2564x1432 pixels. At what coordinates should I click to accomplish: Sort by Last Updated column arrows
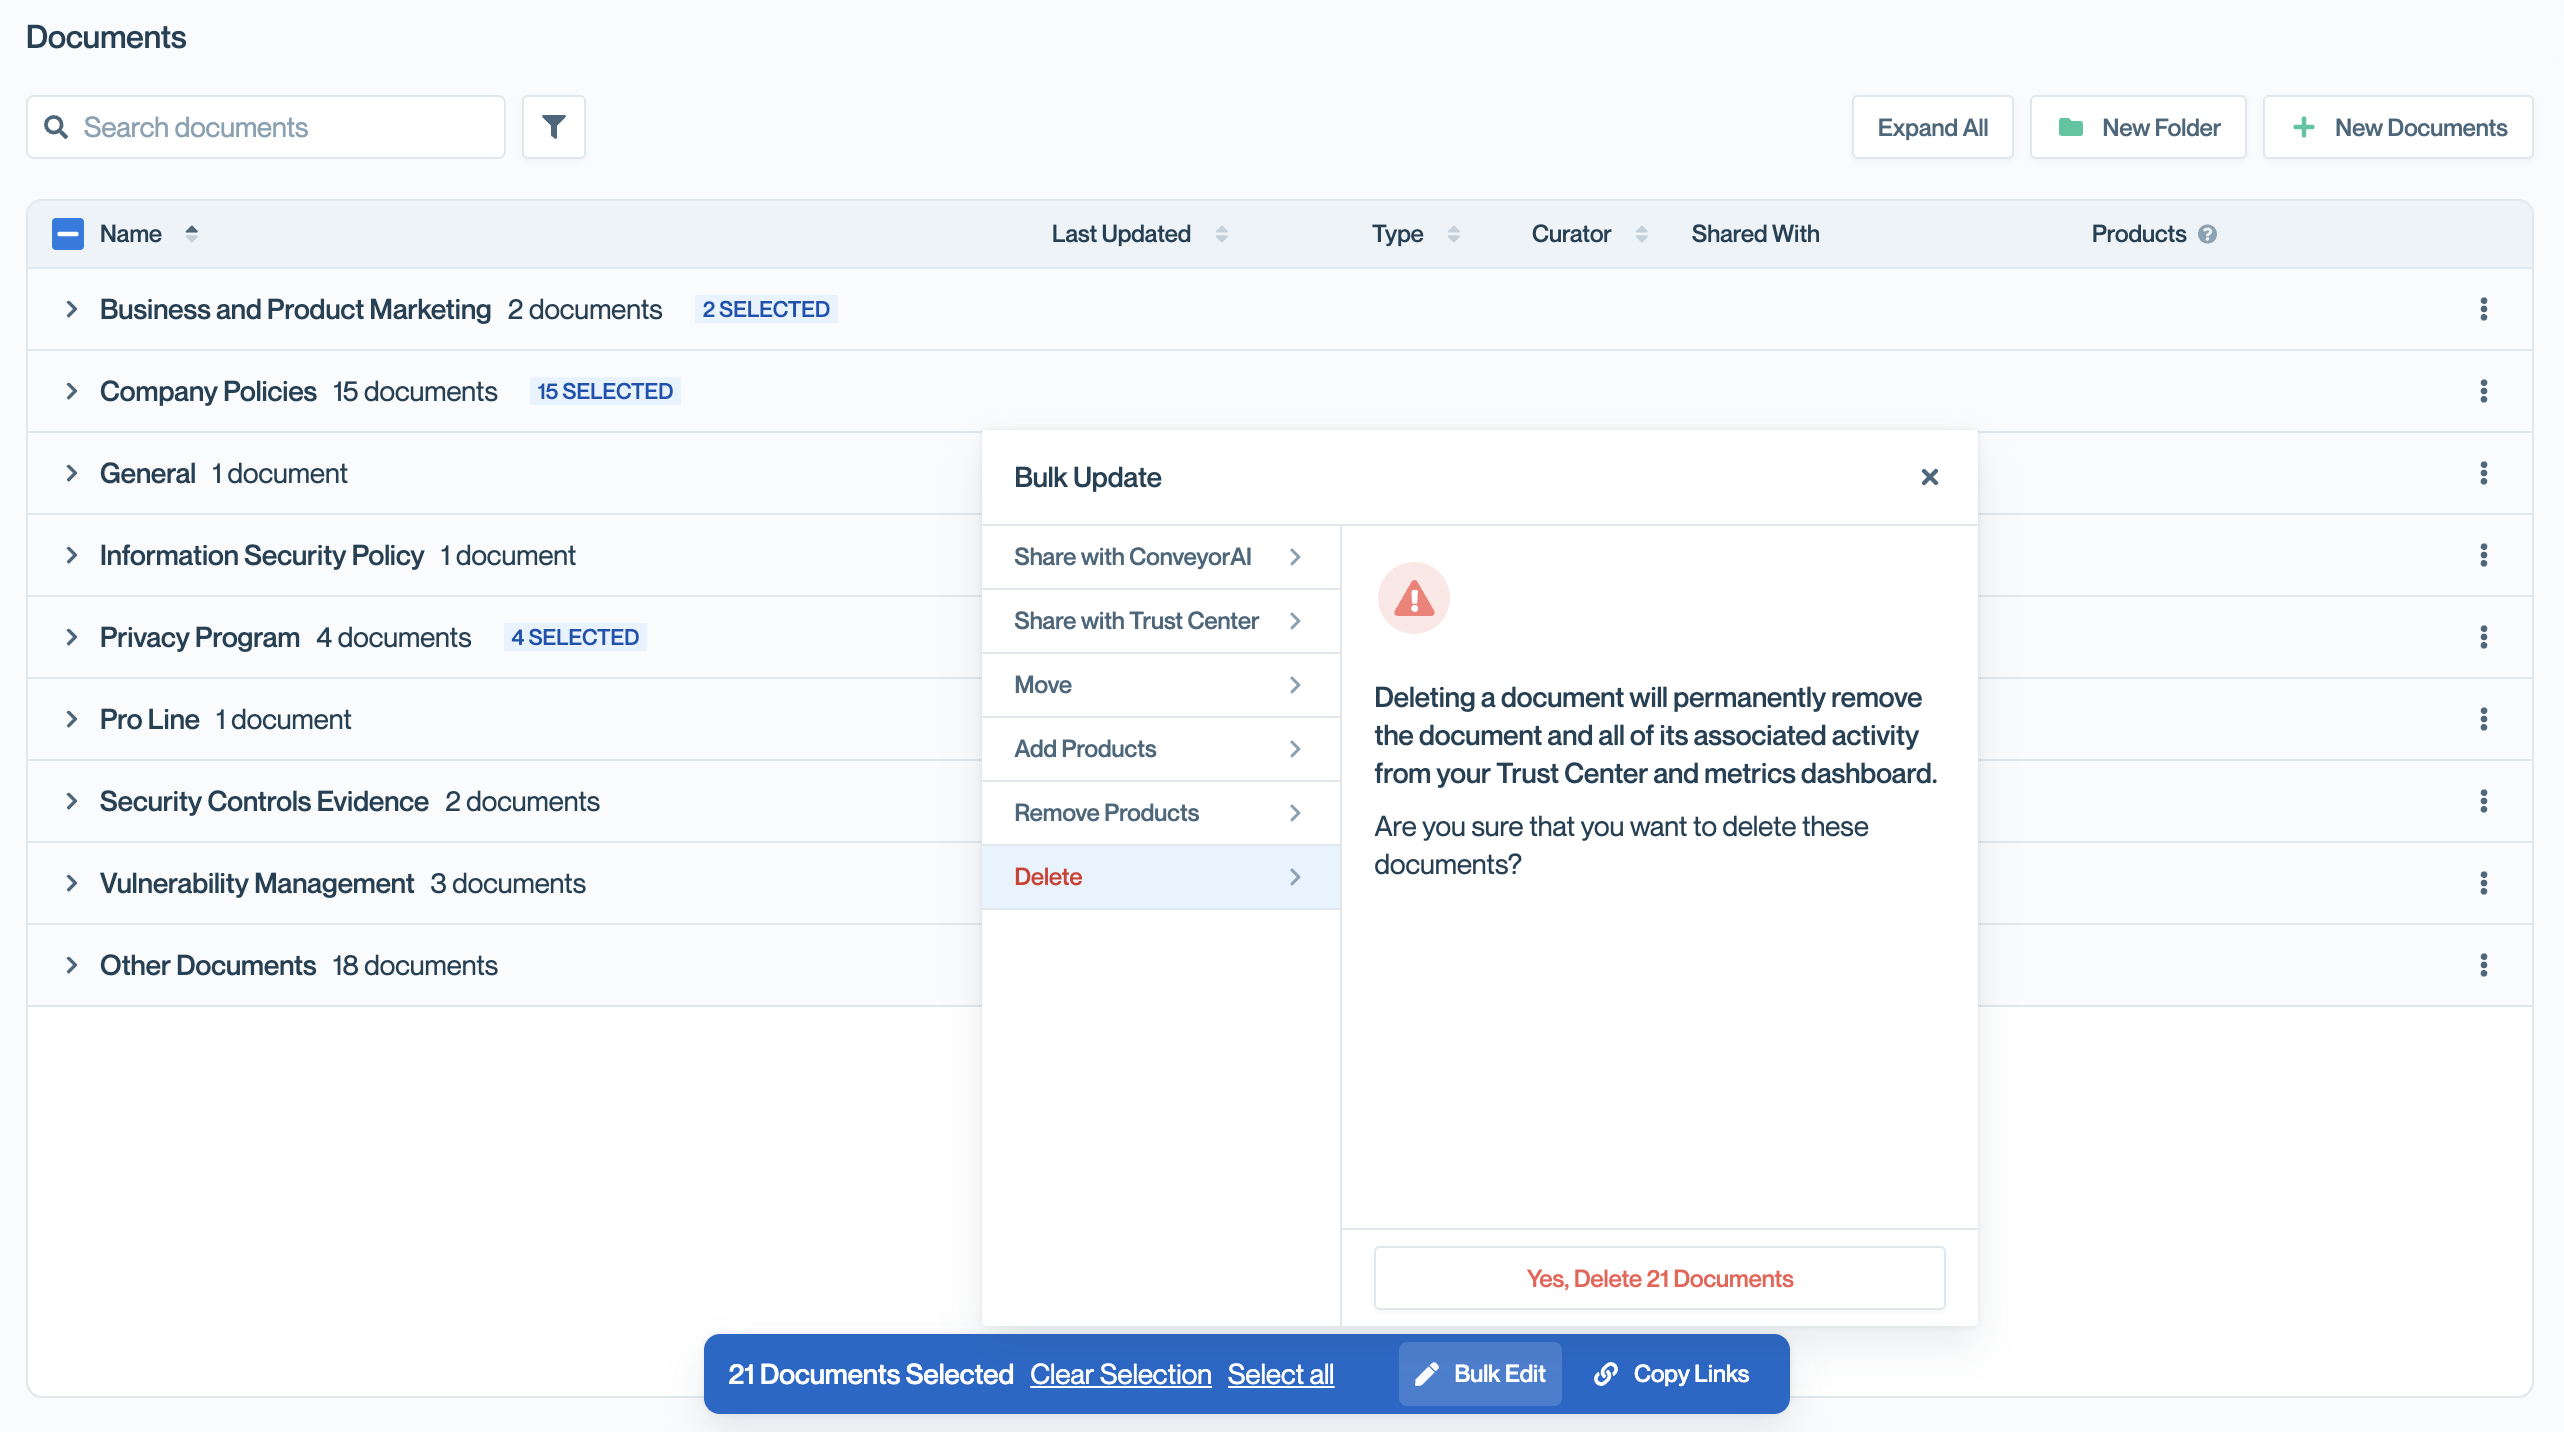(1221, 234)
